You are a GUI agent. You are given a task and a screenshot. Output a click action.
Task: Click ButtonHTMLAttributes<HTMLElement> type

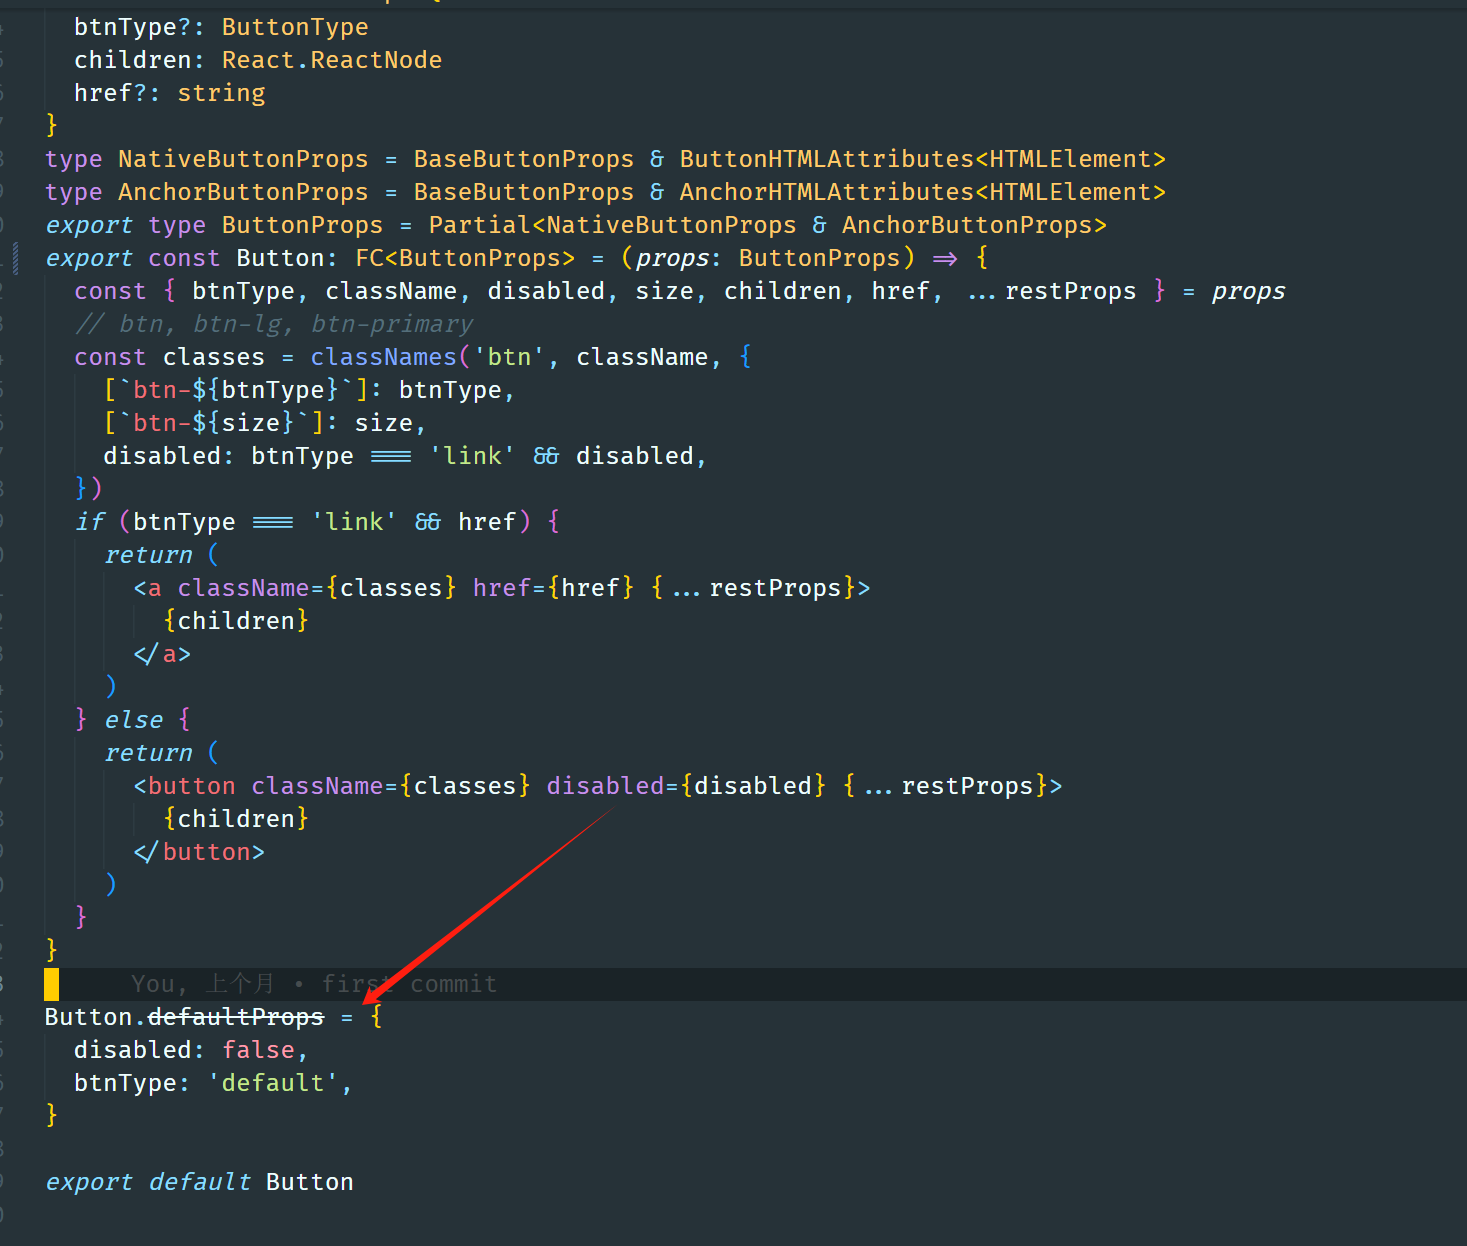tap(923, 159)
